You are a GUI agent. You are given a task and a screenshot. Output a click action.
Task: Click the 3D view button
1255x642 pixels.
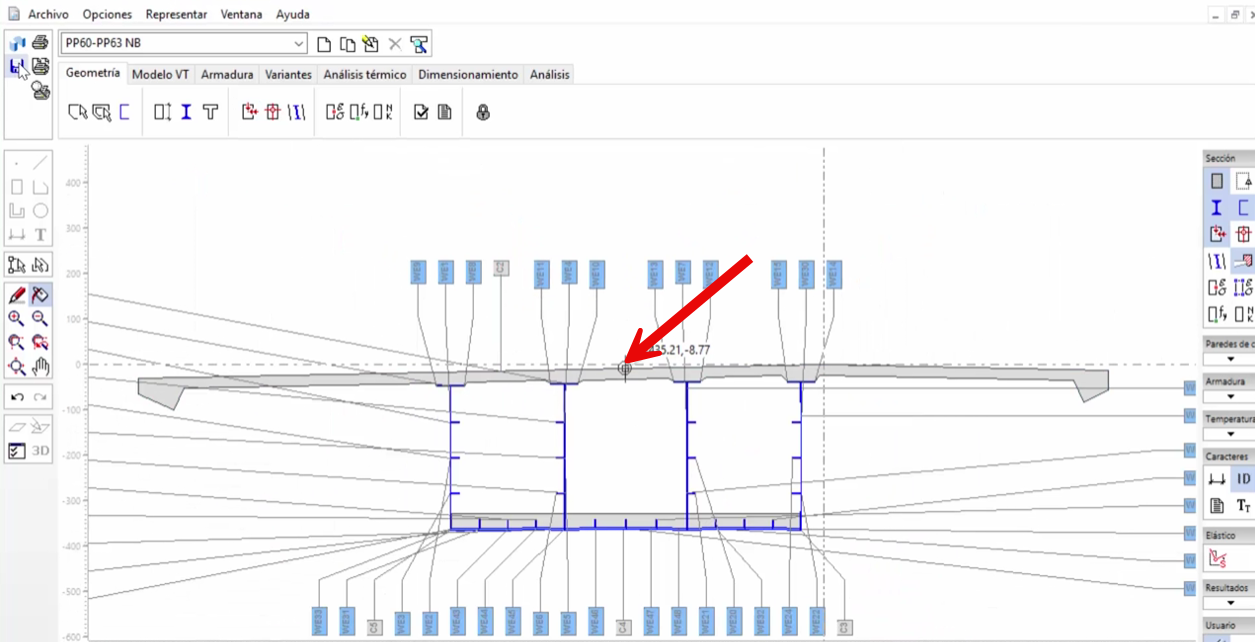(40, 450)
